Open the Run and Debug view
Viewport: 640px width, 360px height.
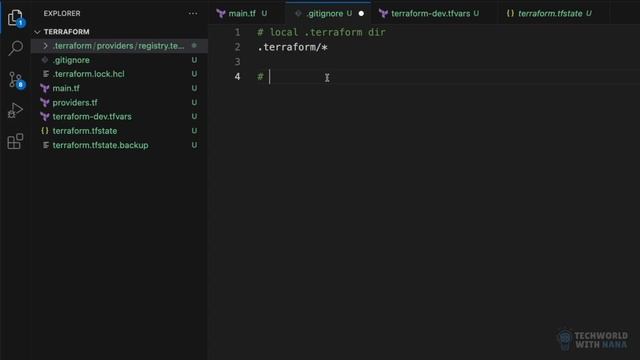16,110
